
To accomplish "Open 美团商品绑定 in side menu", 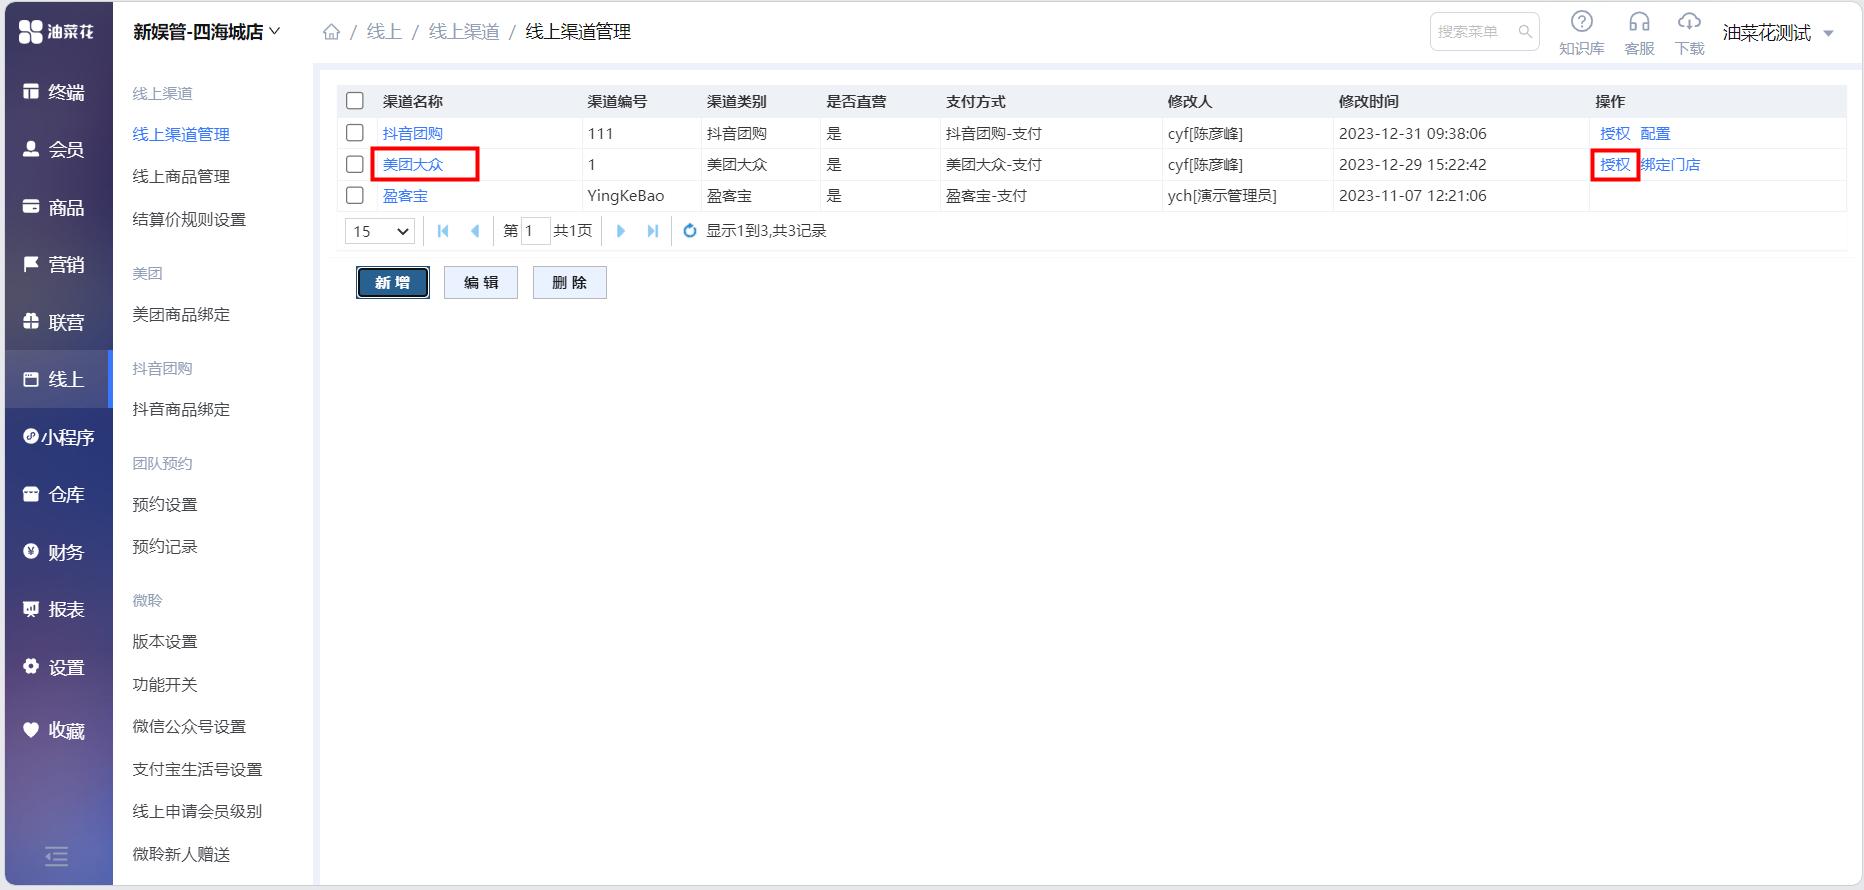I will click(181, 315).
